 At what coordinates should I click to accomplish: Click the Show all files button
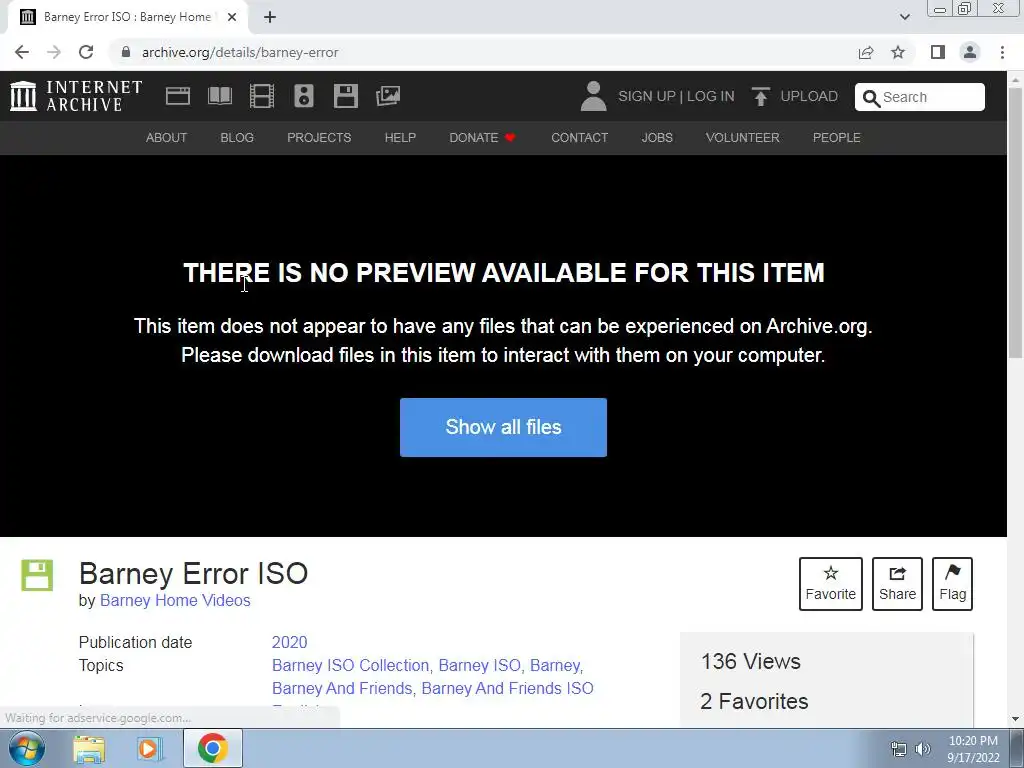[504, 427]
